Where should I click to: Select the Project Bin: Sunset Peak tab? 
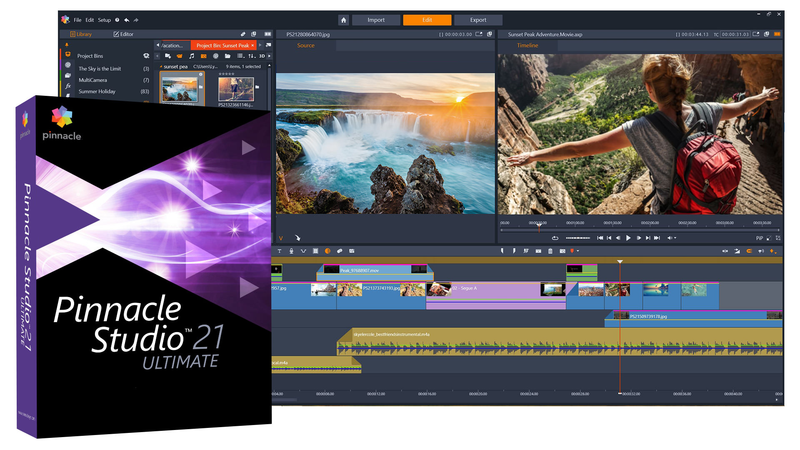point(222,45)
